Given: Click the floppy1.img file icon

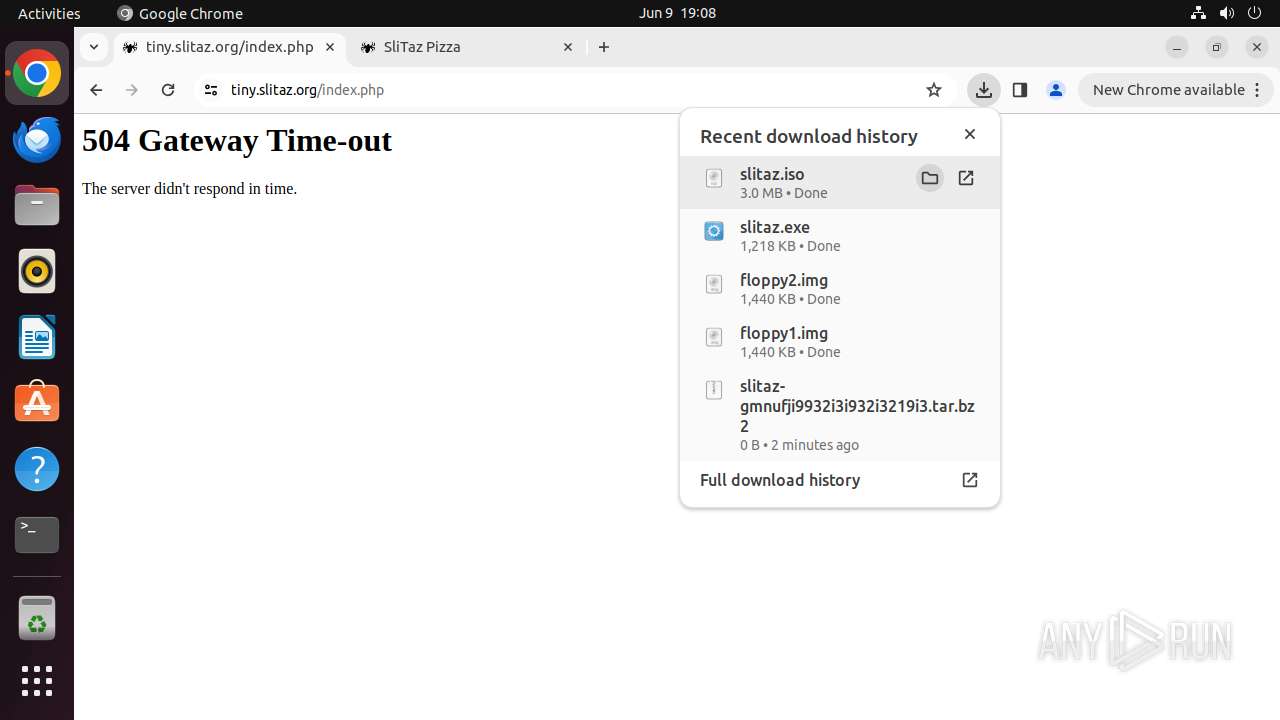Looking at the screenshot, I should (714, 337).
